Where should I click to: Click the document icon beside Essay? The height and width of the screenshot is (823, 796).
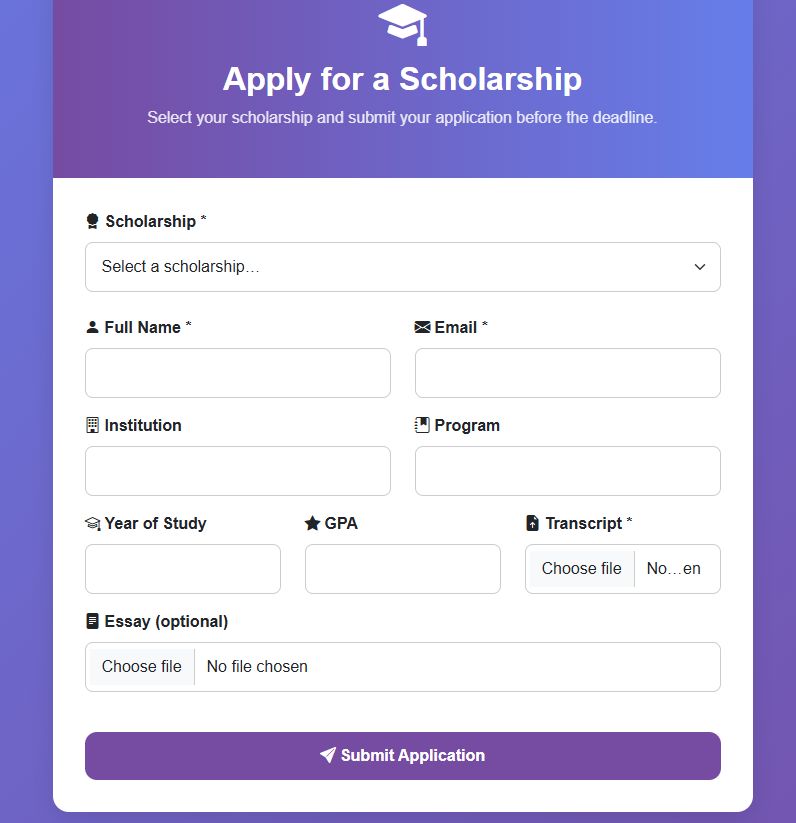point(93,621)
